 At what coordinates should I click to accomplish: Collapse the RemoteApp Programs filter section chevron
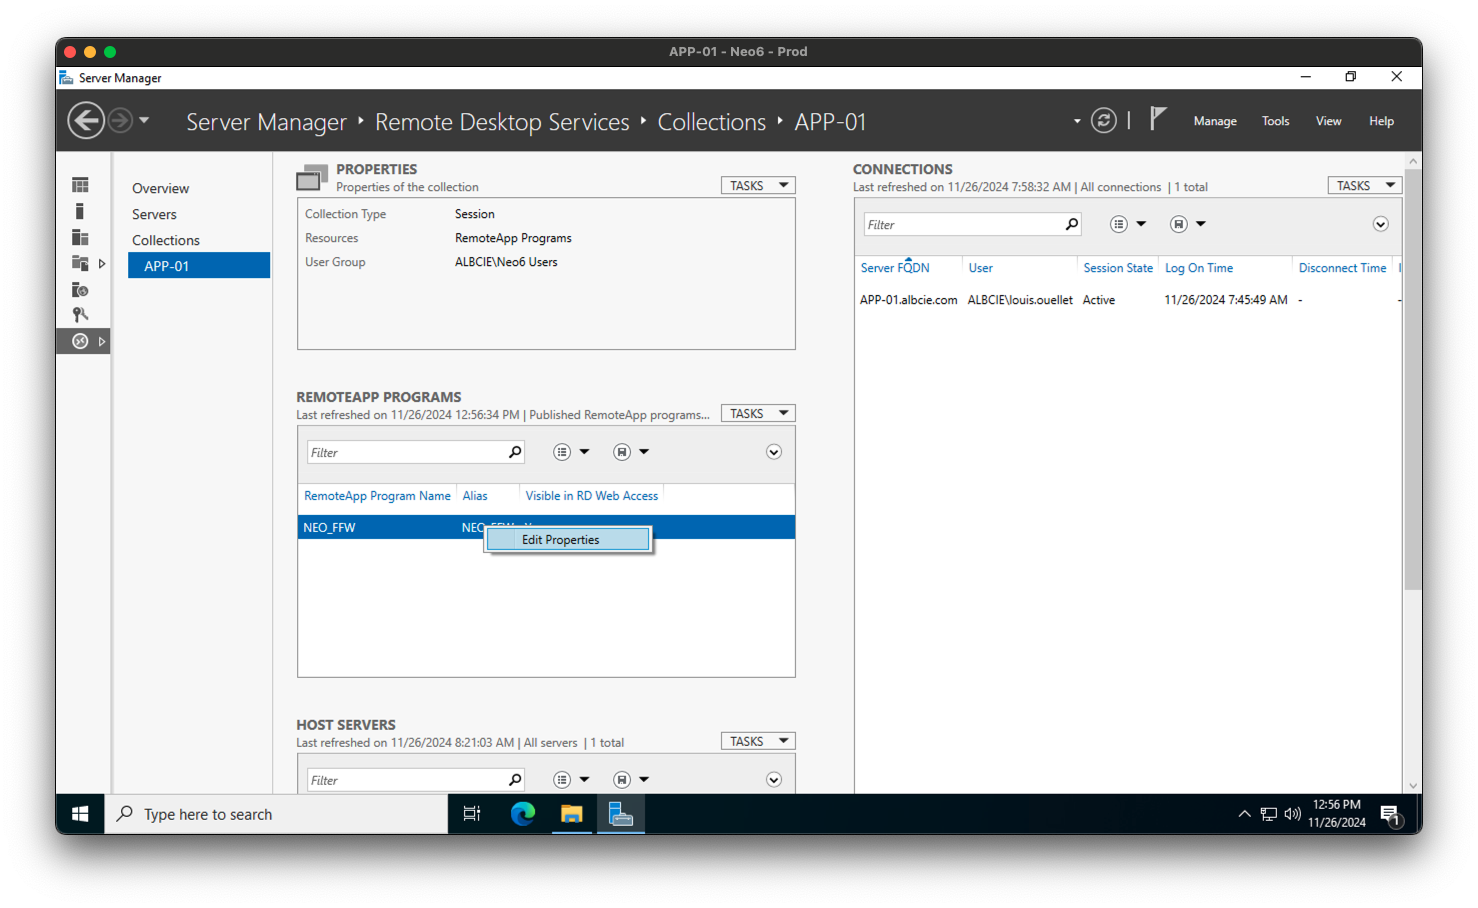click(773, 451)
